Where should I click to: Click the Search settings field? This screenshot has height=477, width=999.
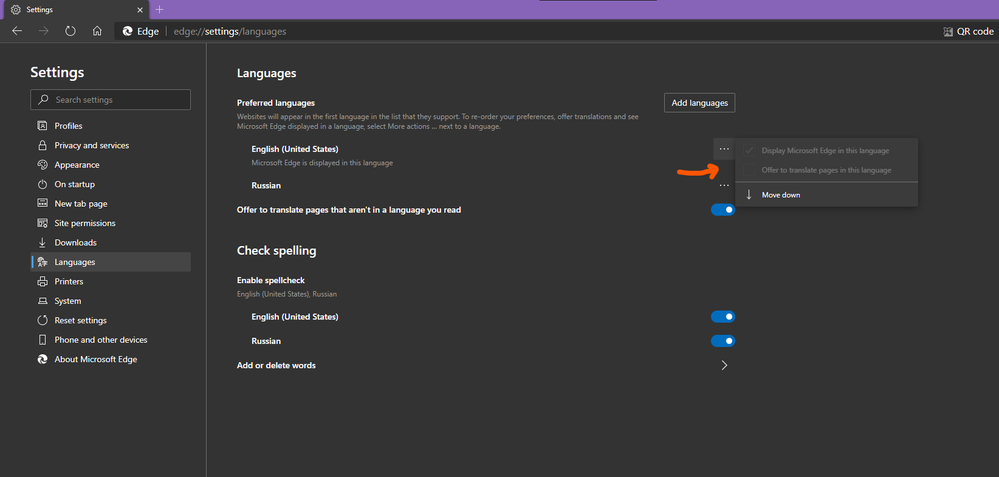pos(110,100)
